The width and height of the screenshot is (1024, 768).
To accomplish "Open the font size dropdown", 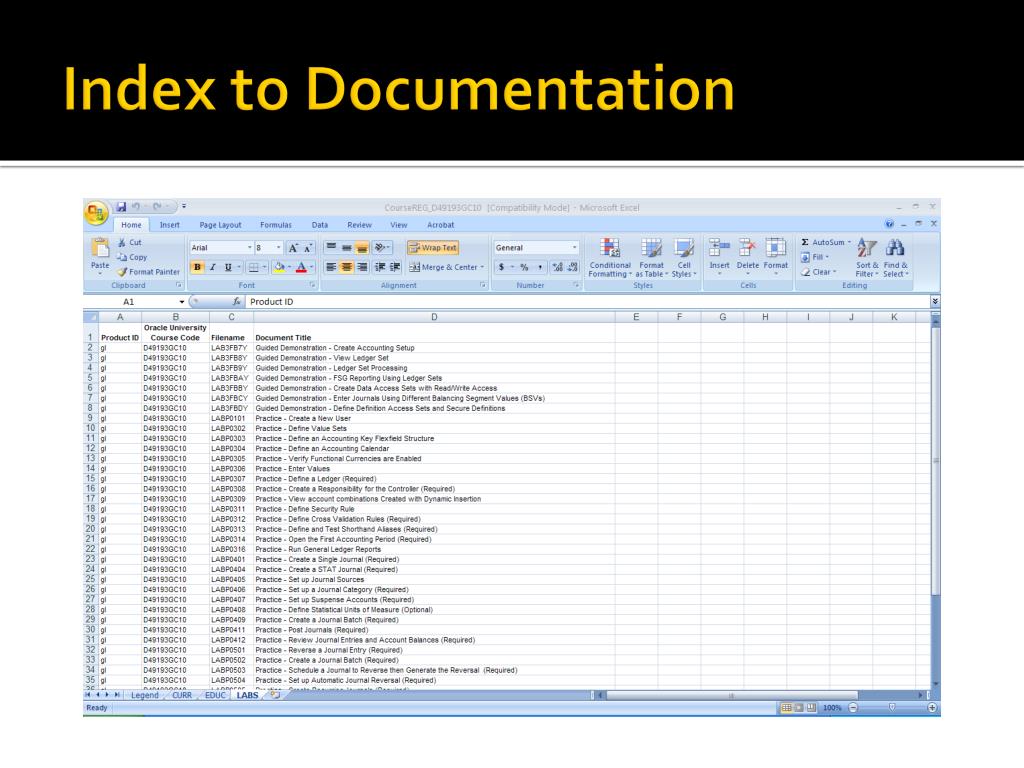I will click(x=279, y=248).
